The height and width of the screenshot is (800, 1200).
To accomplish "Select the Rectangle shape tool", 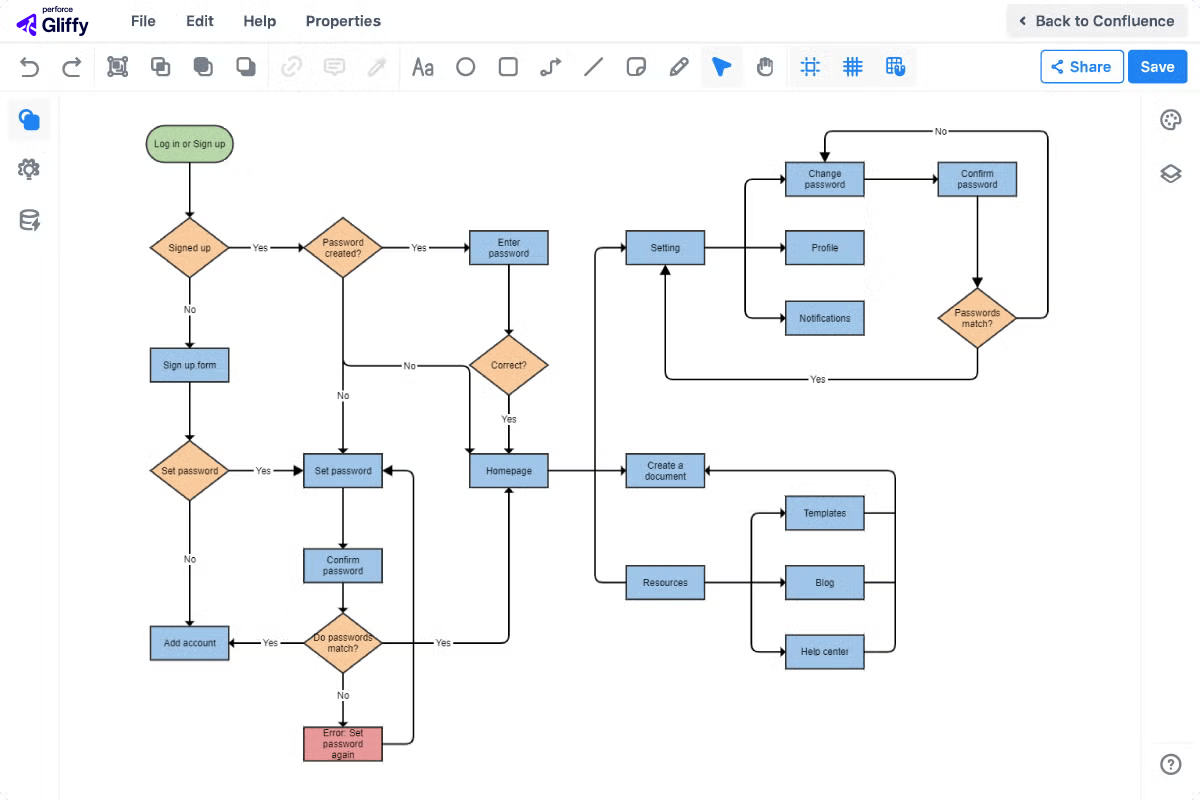I will [508, 67].
